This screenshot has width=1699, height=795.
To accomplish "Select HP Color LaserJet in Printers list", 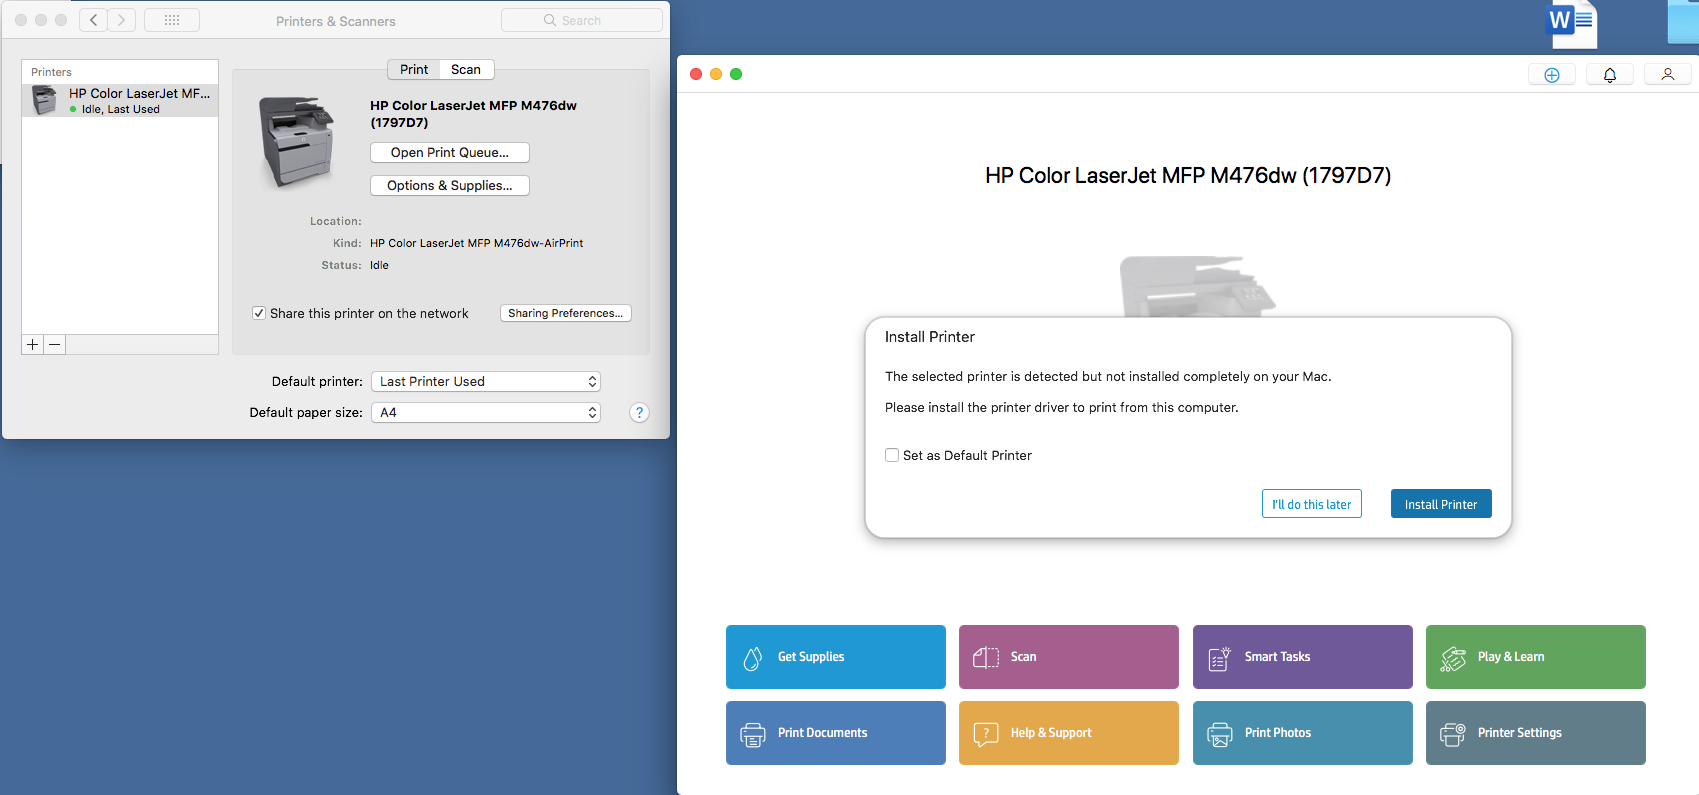I will [120, 100].
